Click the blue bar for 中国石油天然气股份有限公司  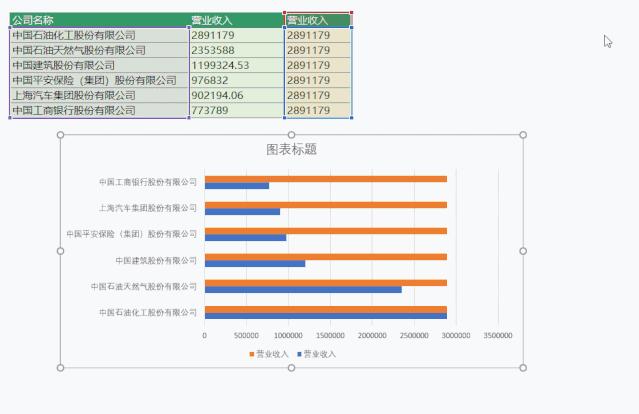[303, 290]
